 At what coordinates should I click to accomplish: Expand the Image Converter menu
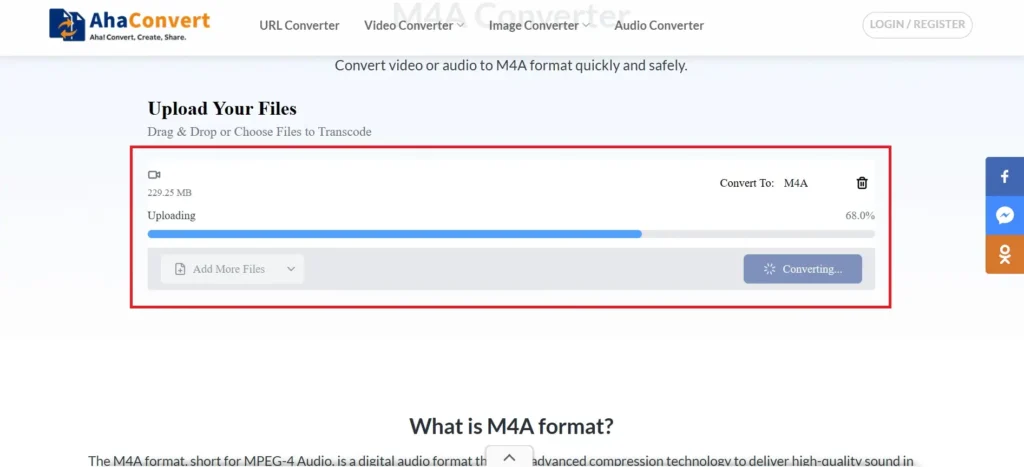click(x=539, y=25)
